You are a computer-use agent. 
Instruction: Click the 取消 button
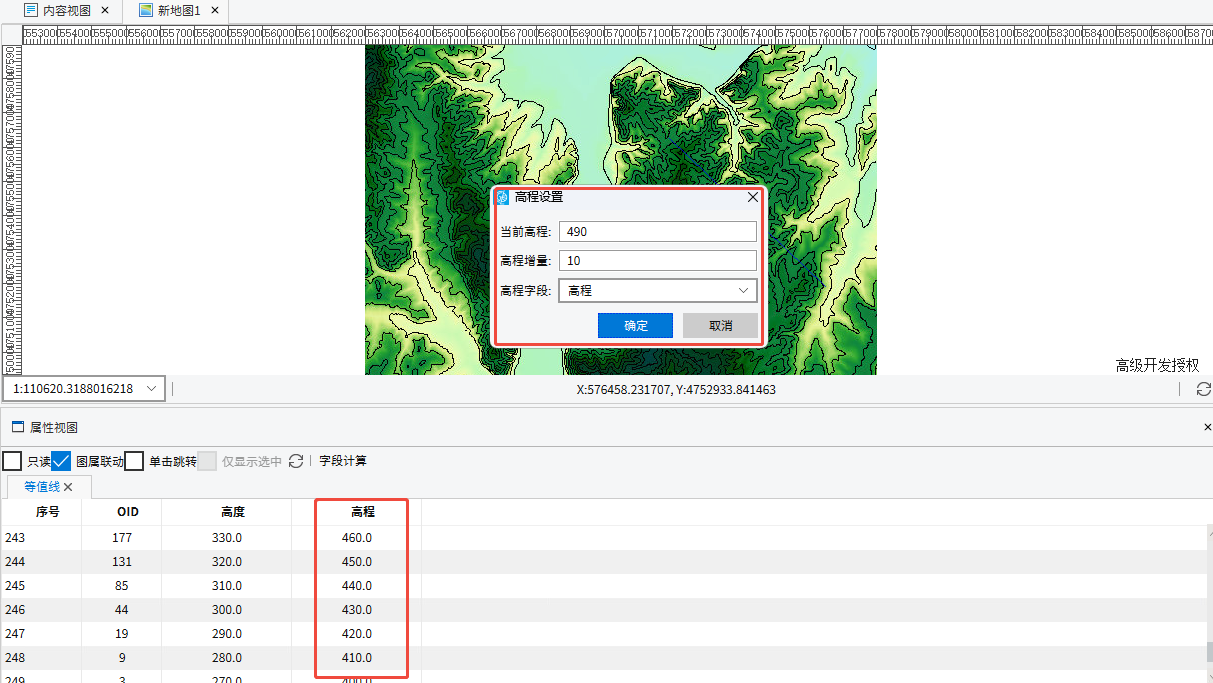(720, 326)
